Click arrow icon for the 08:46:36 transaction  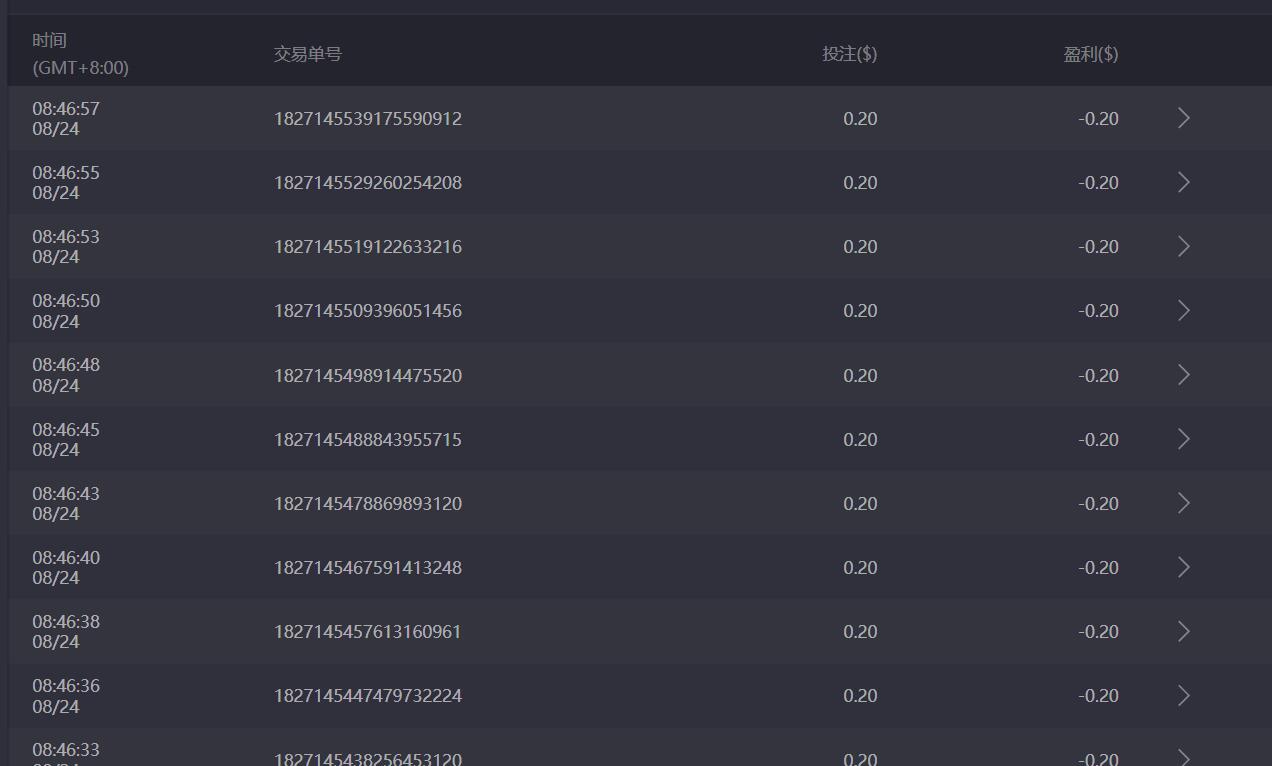1184,695
